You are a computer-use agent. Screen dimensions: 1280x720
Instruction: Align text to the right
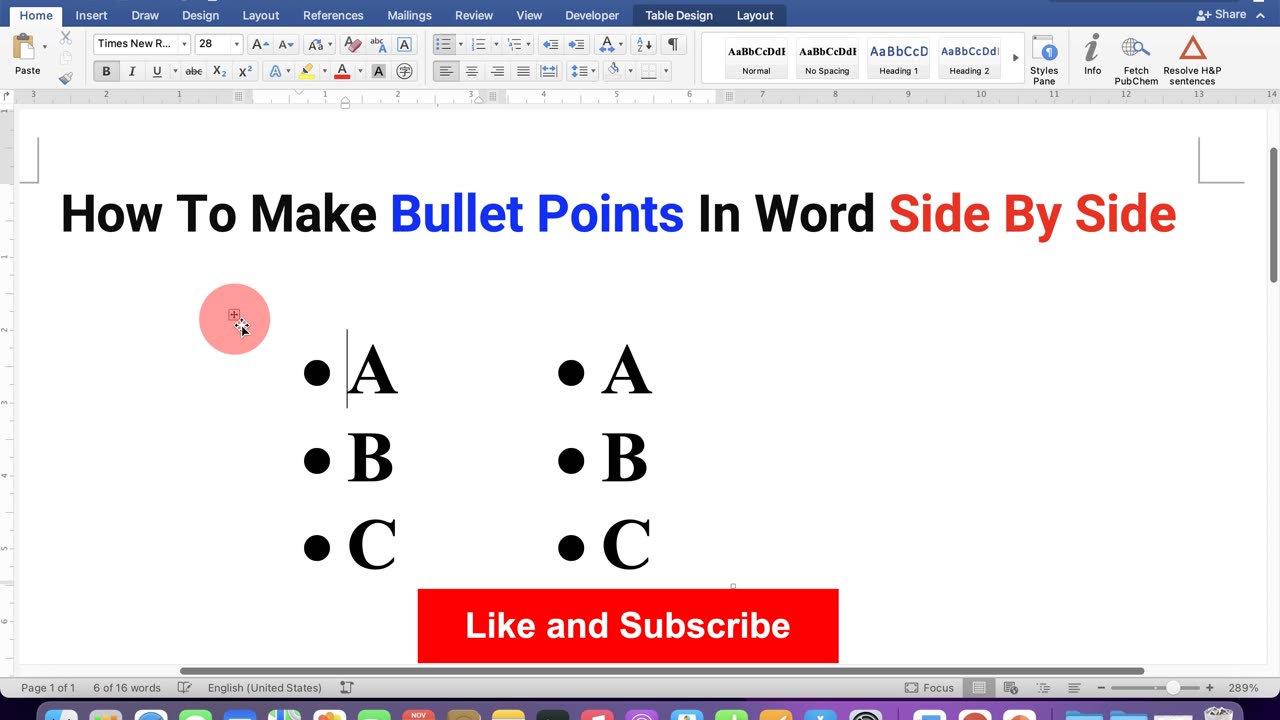[497, 71]
